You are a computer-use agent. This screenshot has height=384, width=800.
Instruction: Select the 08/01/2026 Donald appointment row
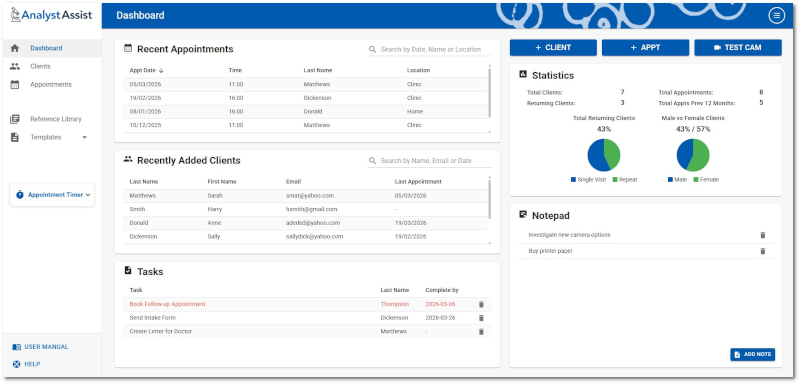[305, 111]
